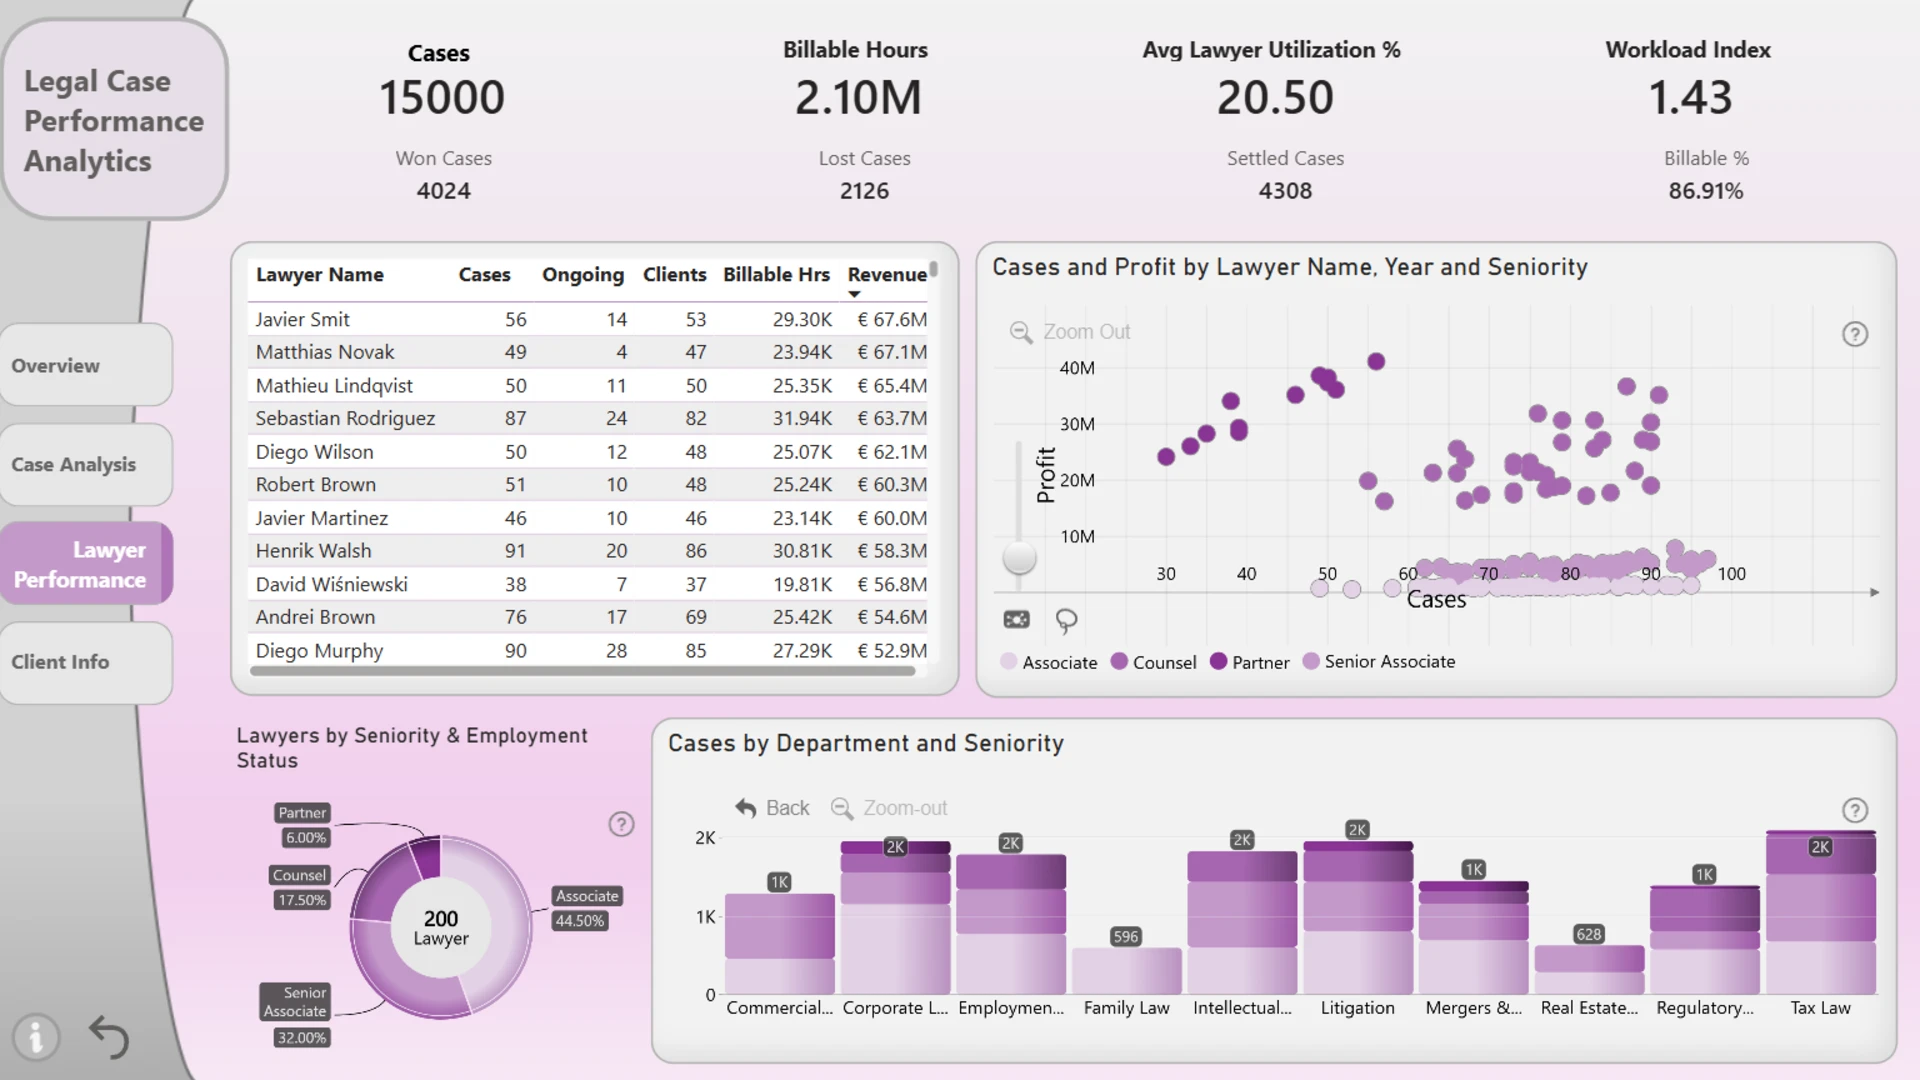The height and width of the screenshot is (1080, 1920).
Task: Click the Counsel 17.50% donut label
Action: [x=300, y=887]
